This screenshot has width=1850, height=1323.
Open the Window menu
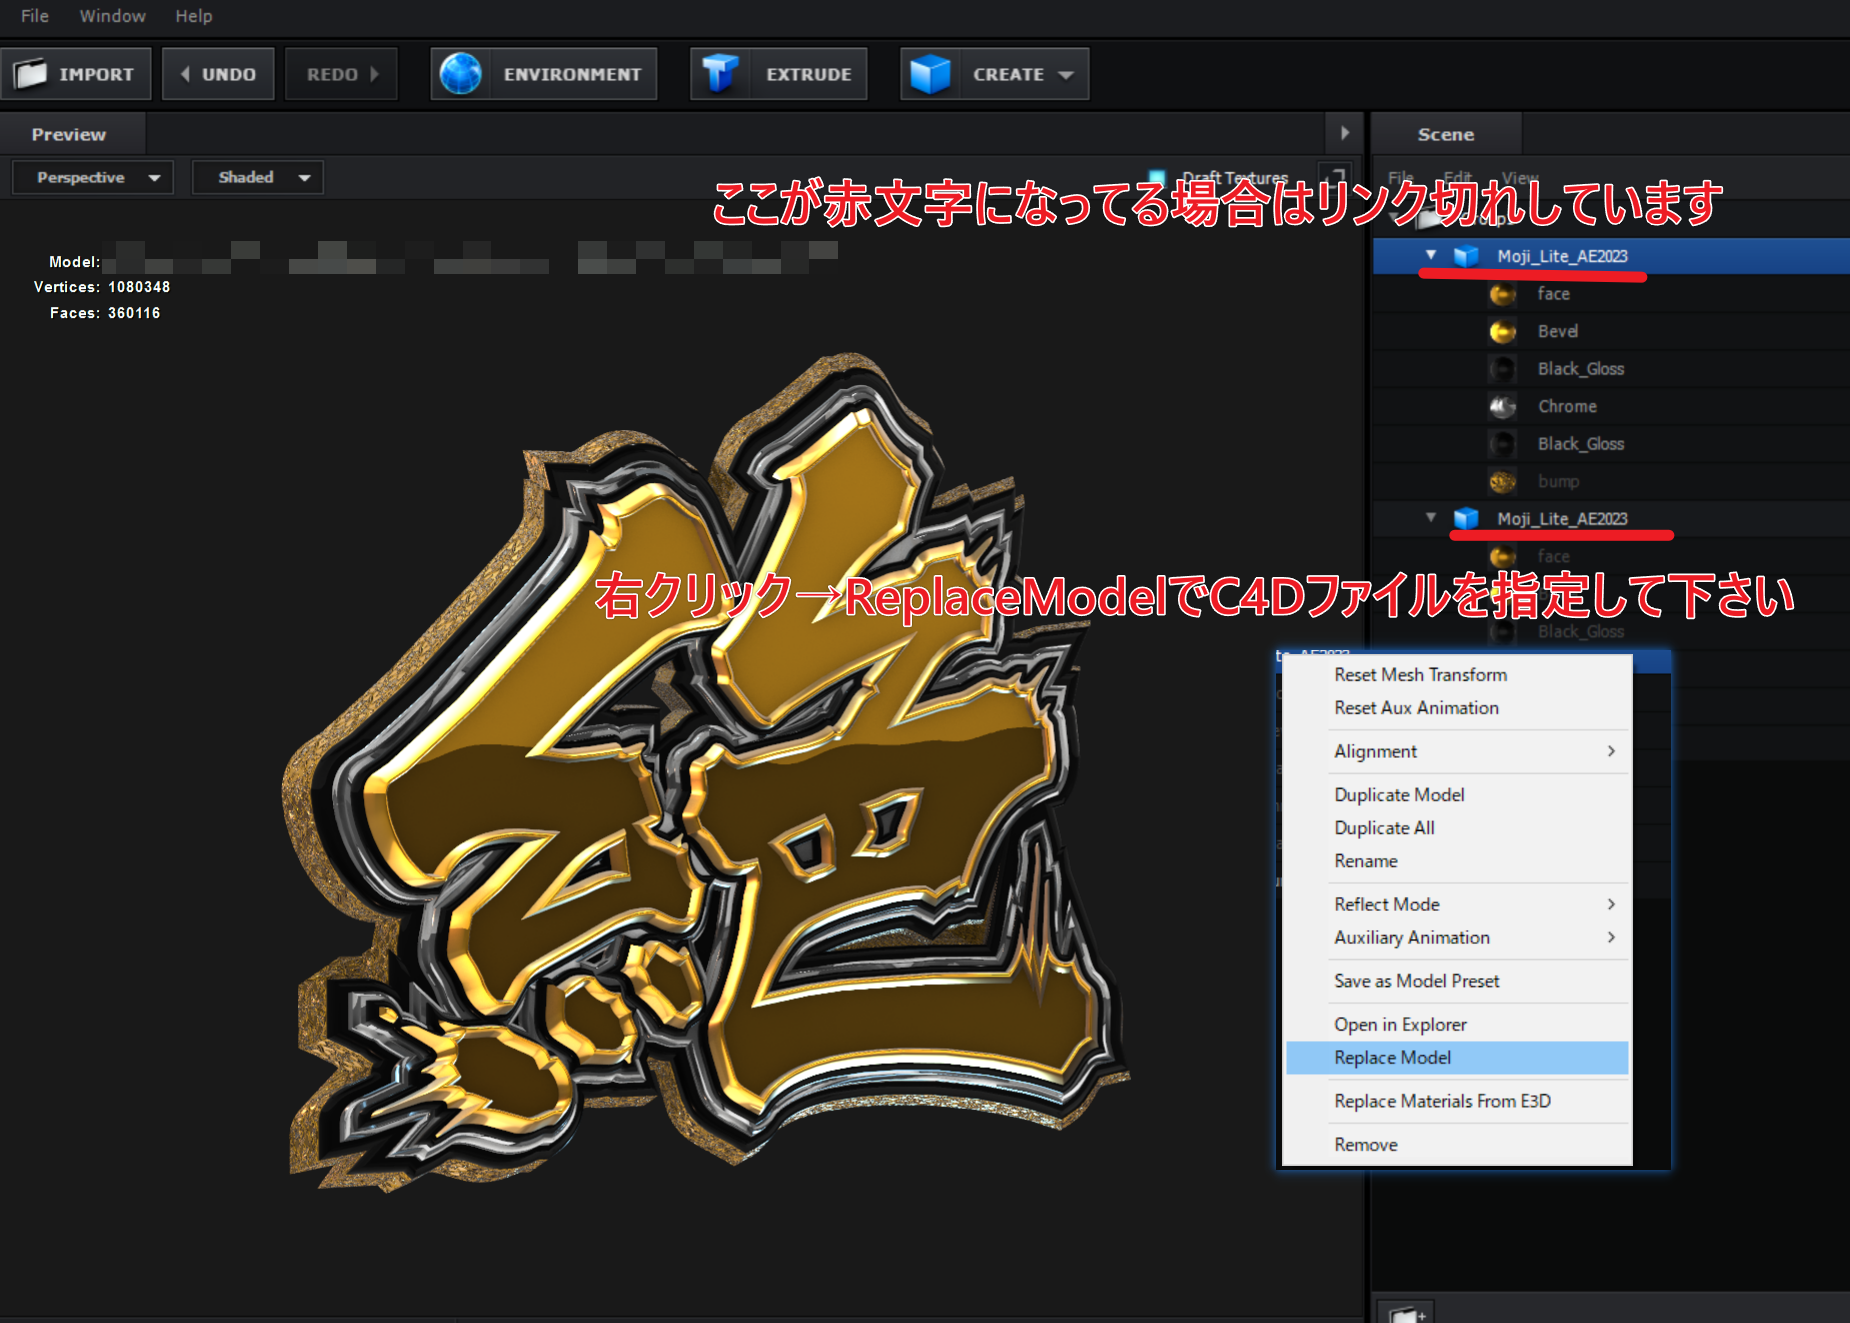[x=111, y=16]
